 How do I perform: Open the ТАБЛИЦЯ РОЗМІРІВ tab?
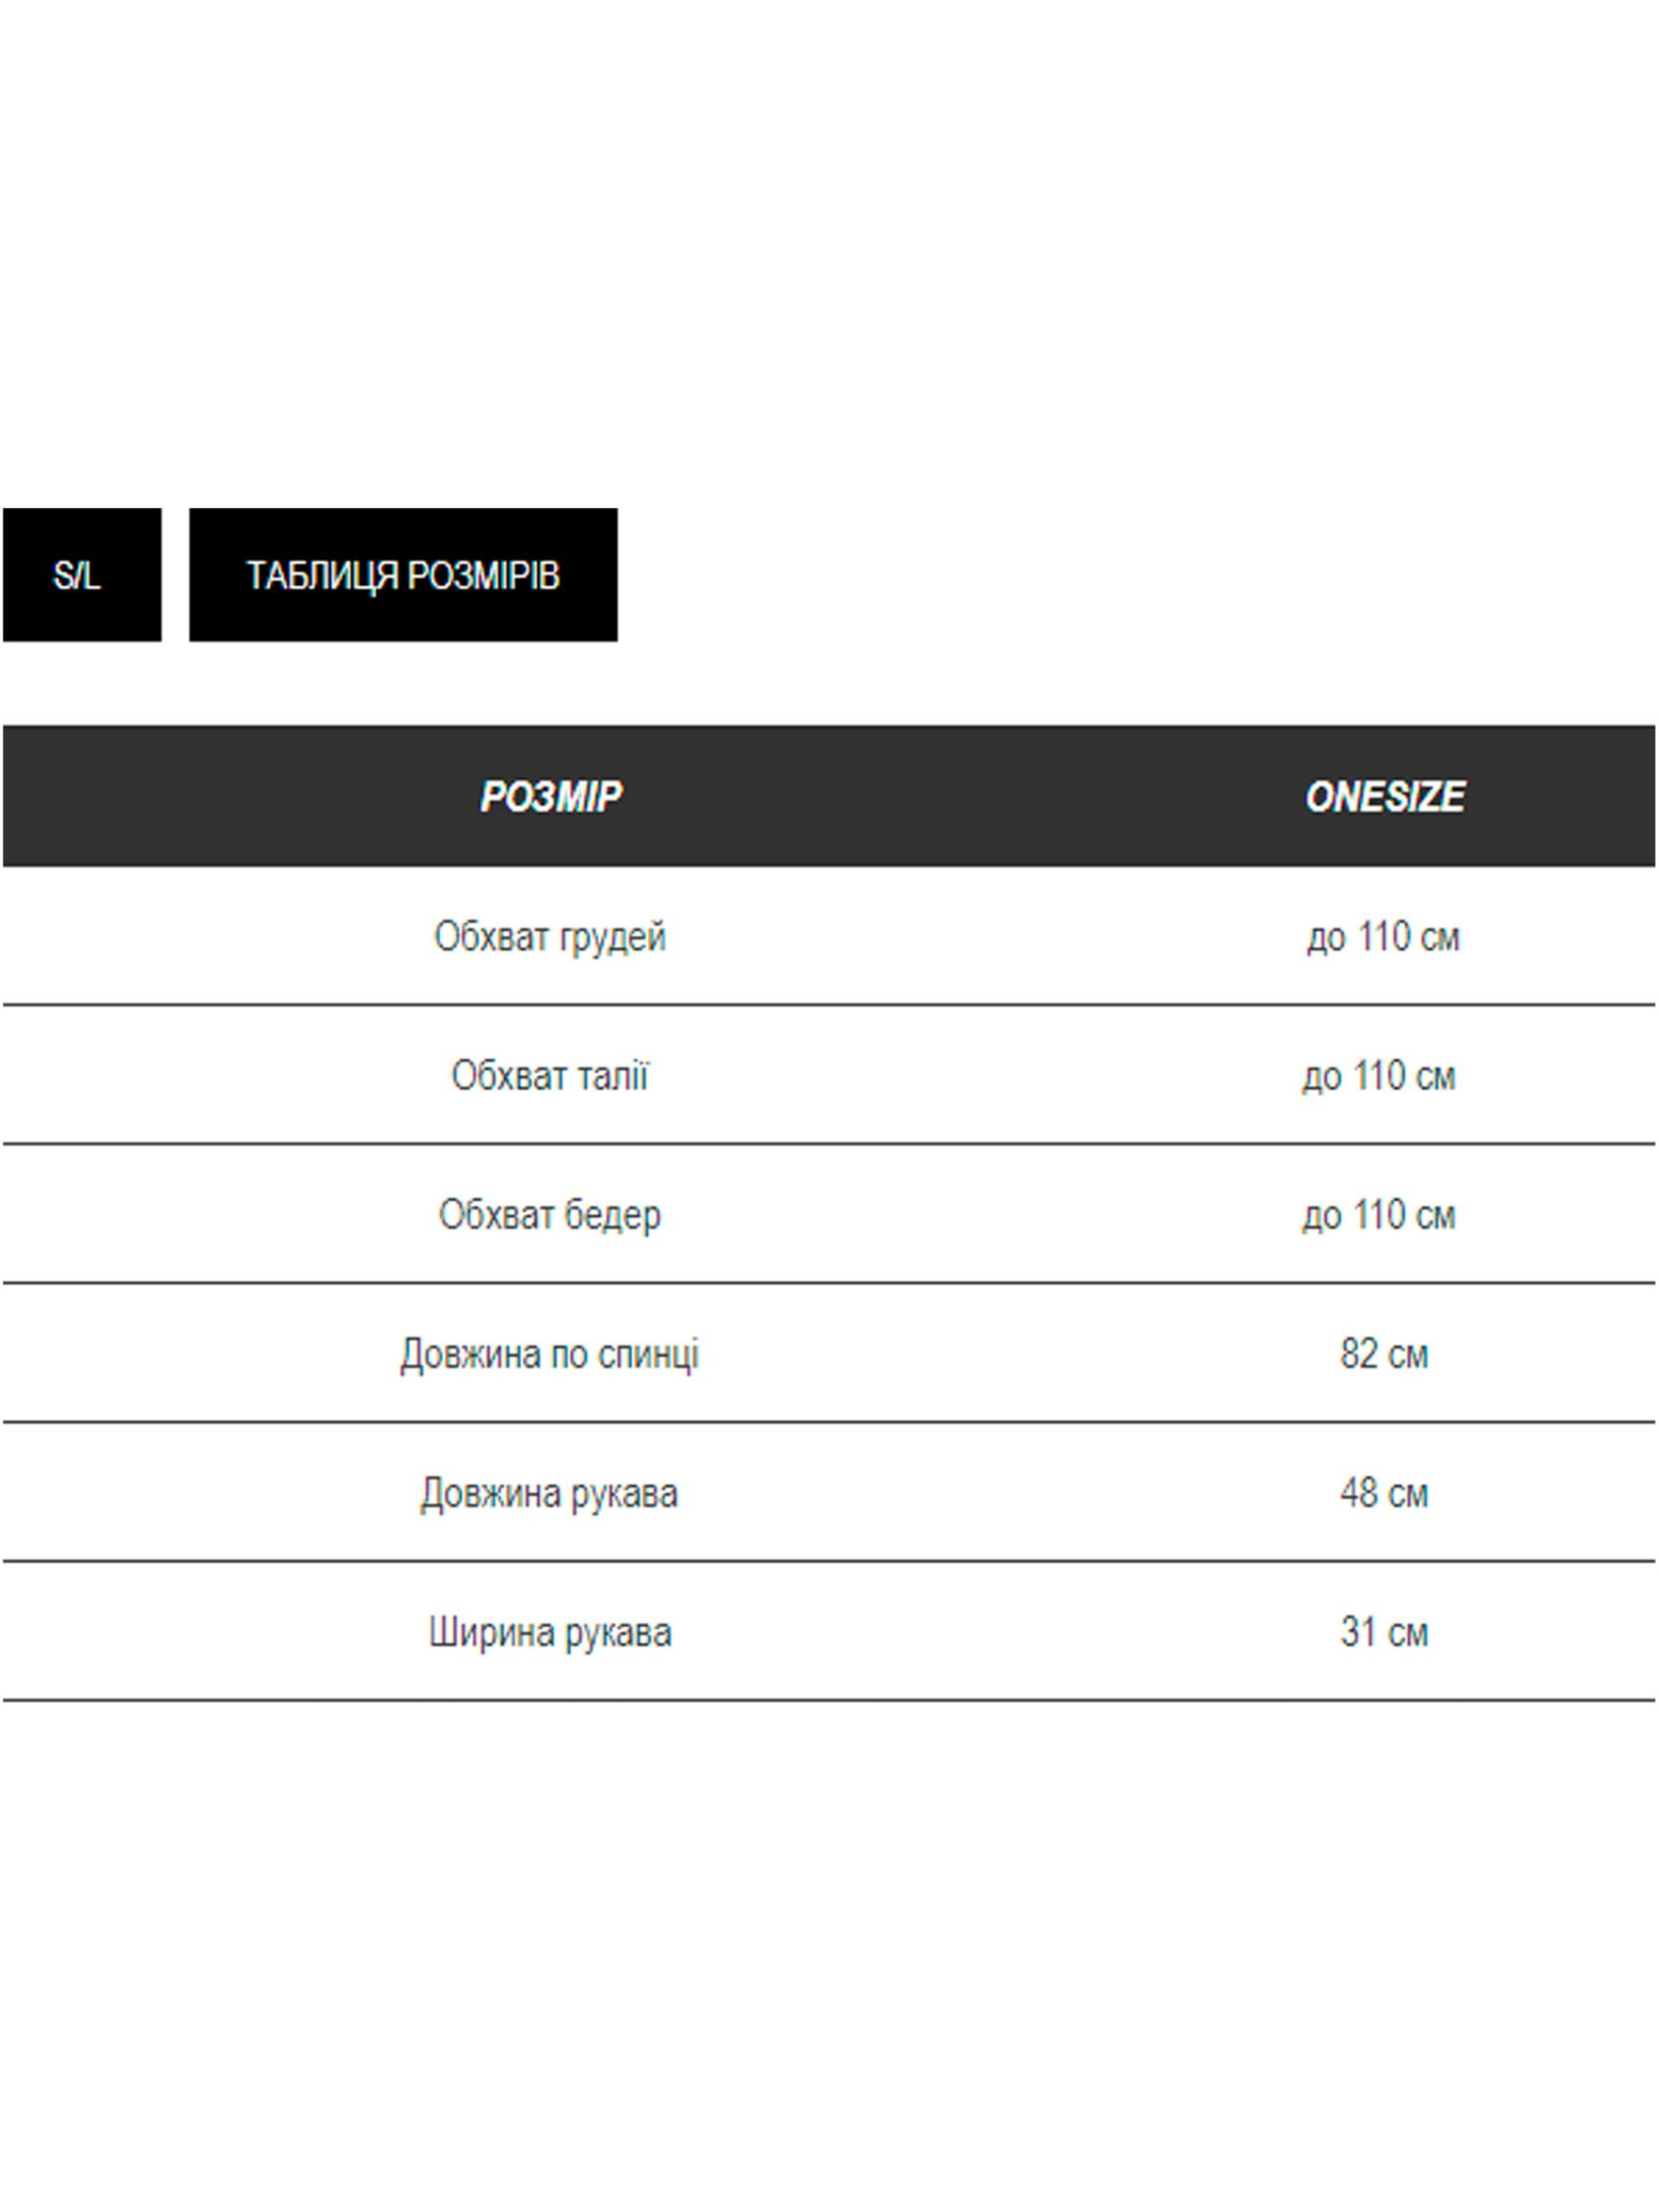point(403,575)
